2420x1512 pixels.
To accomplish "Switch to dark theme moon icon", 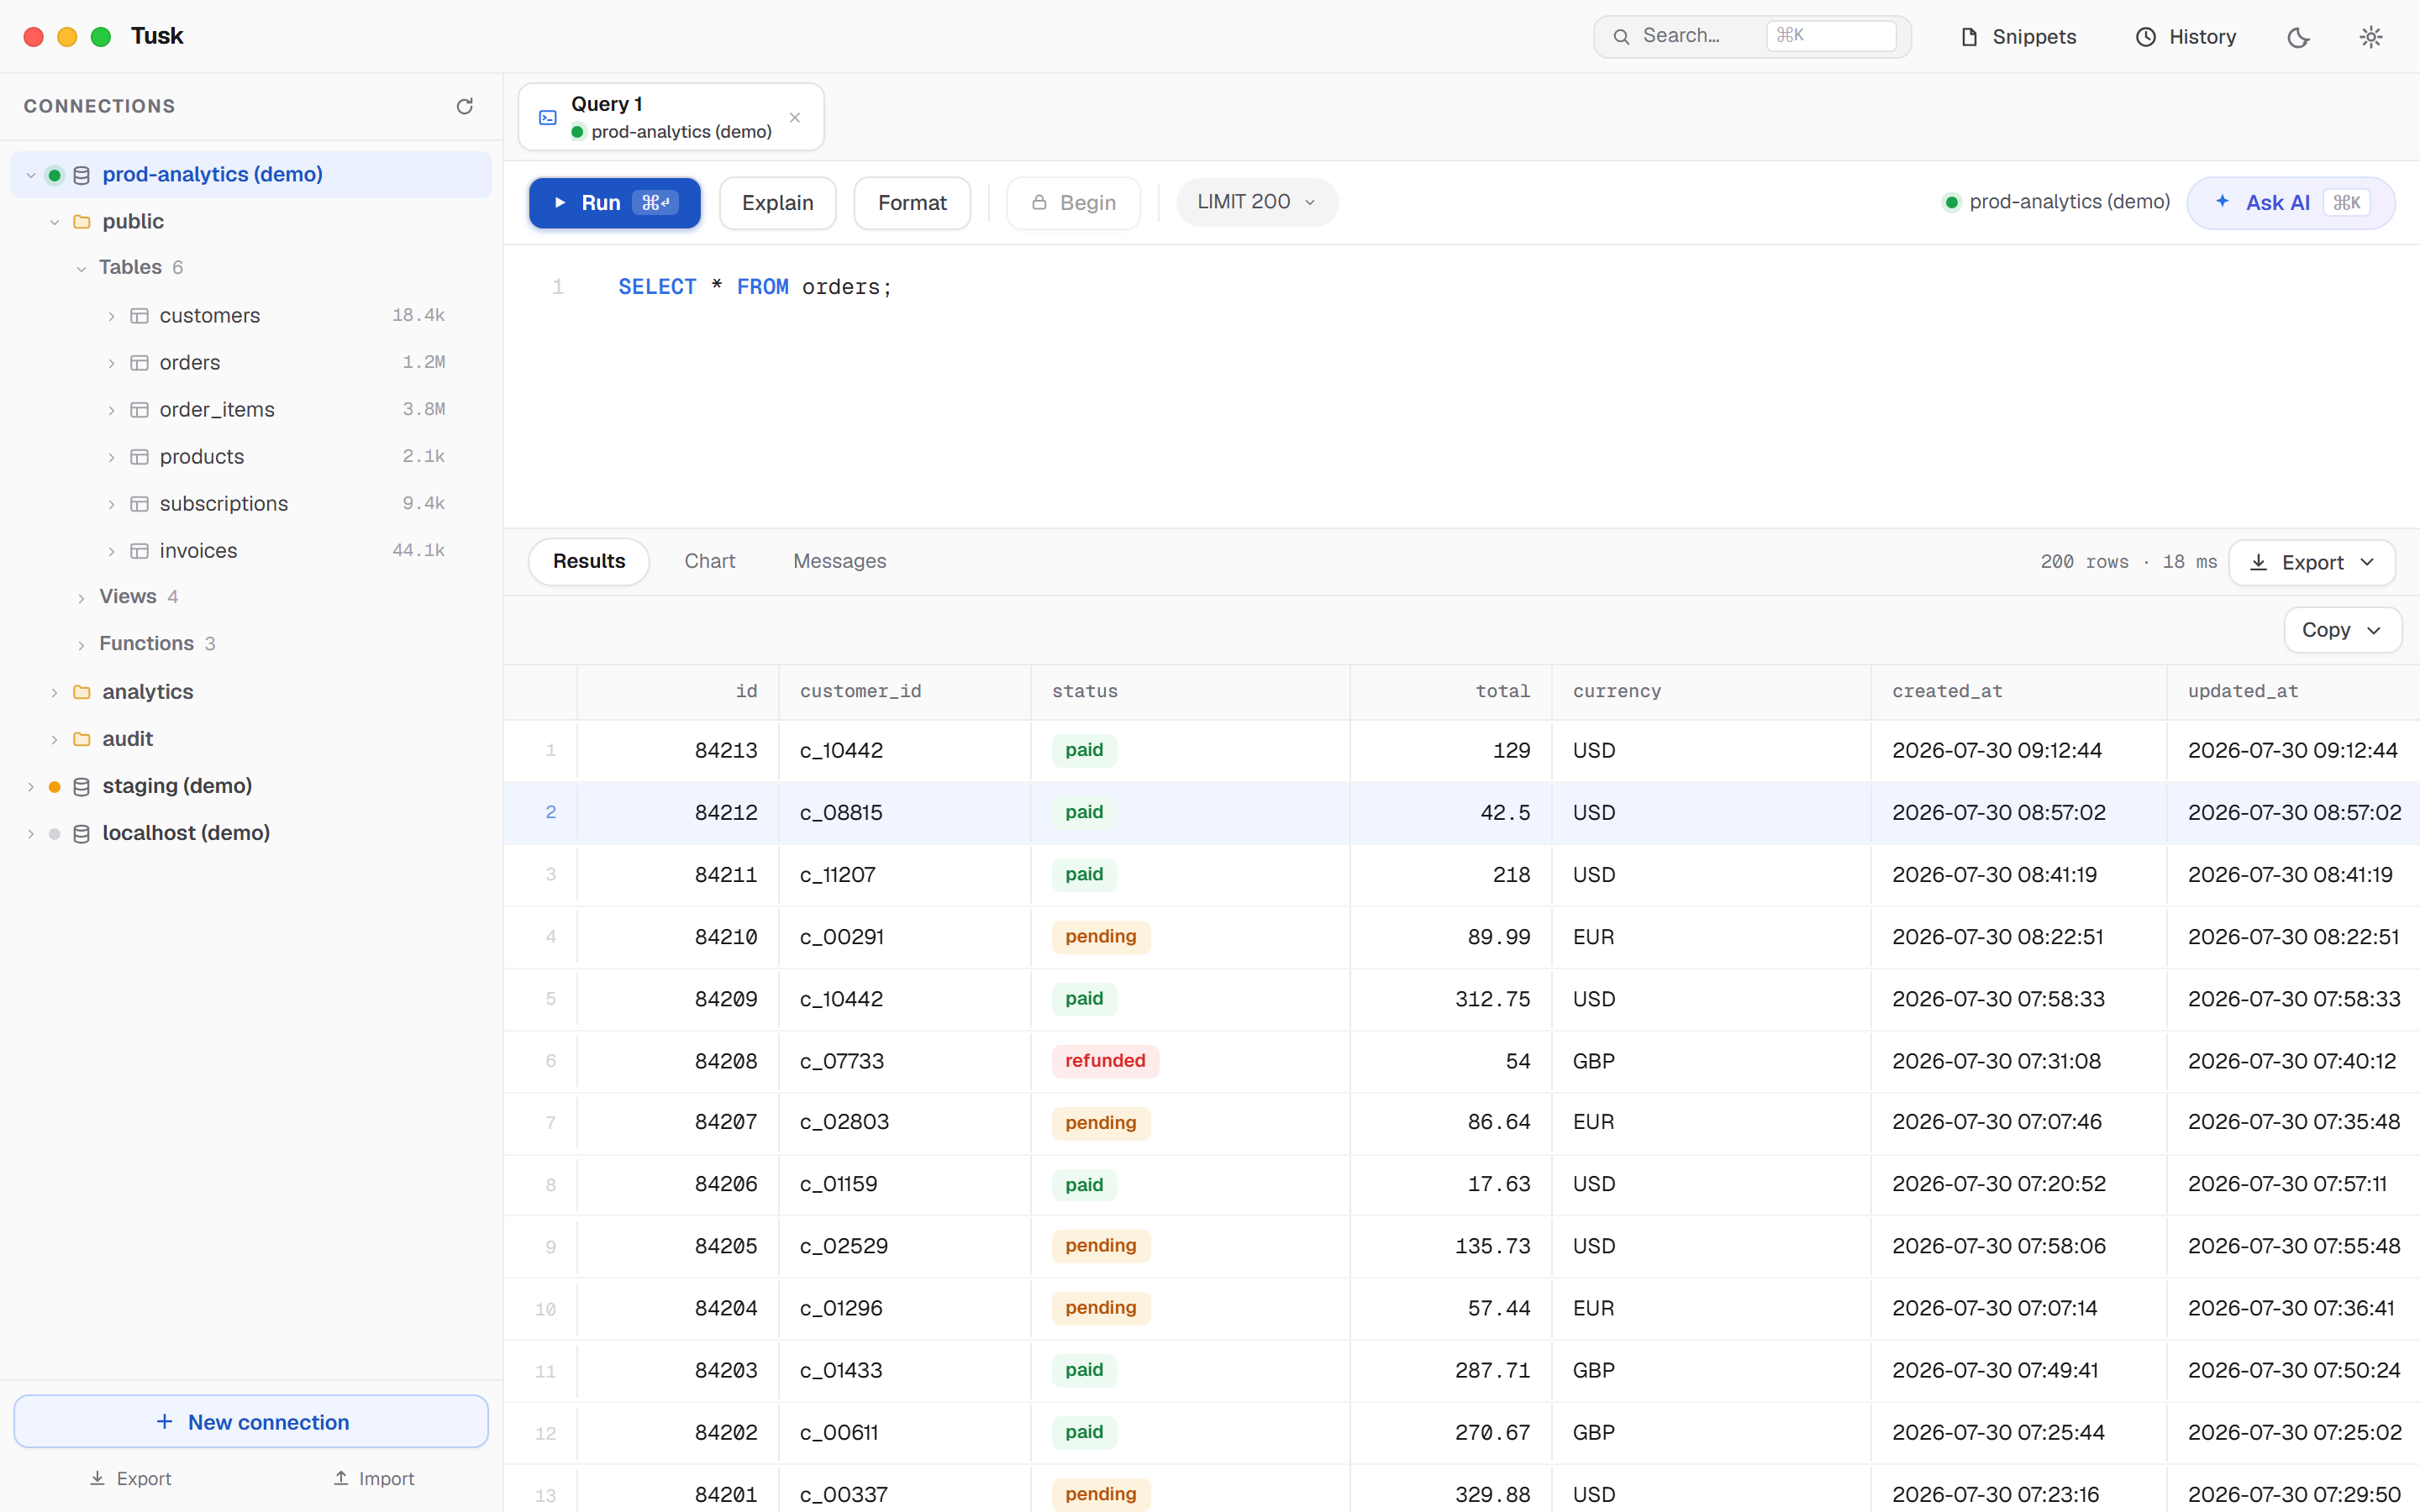I will point(2298,37).
